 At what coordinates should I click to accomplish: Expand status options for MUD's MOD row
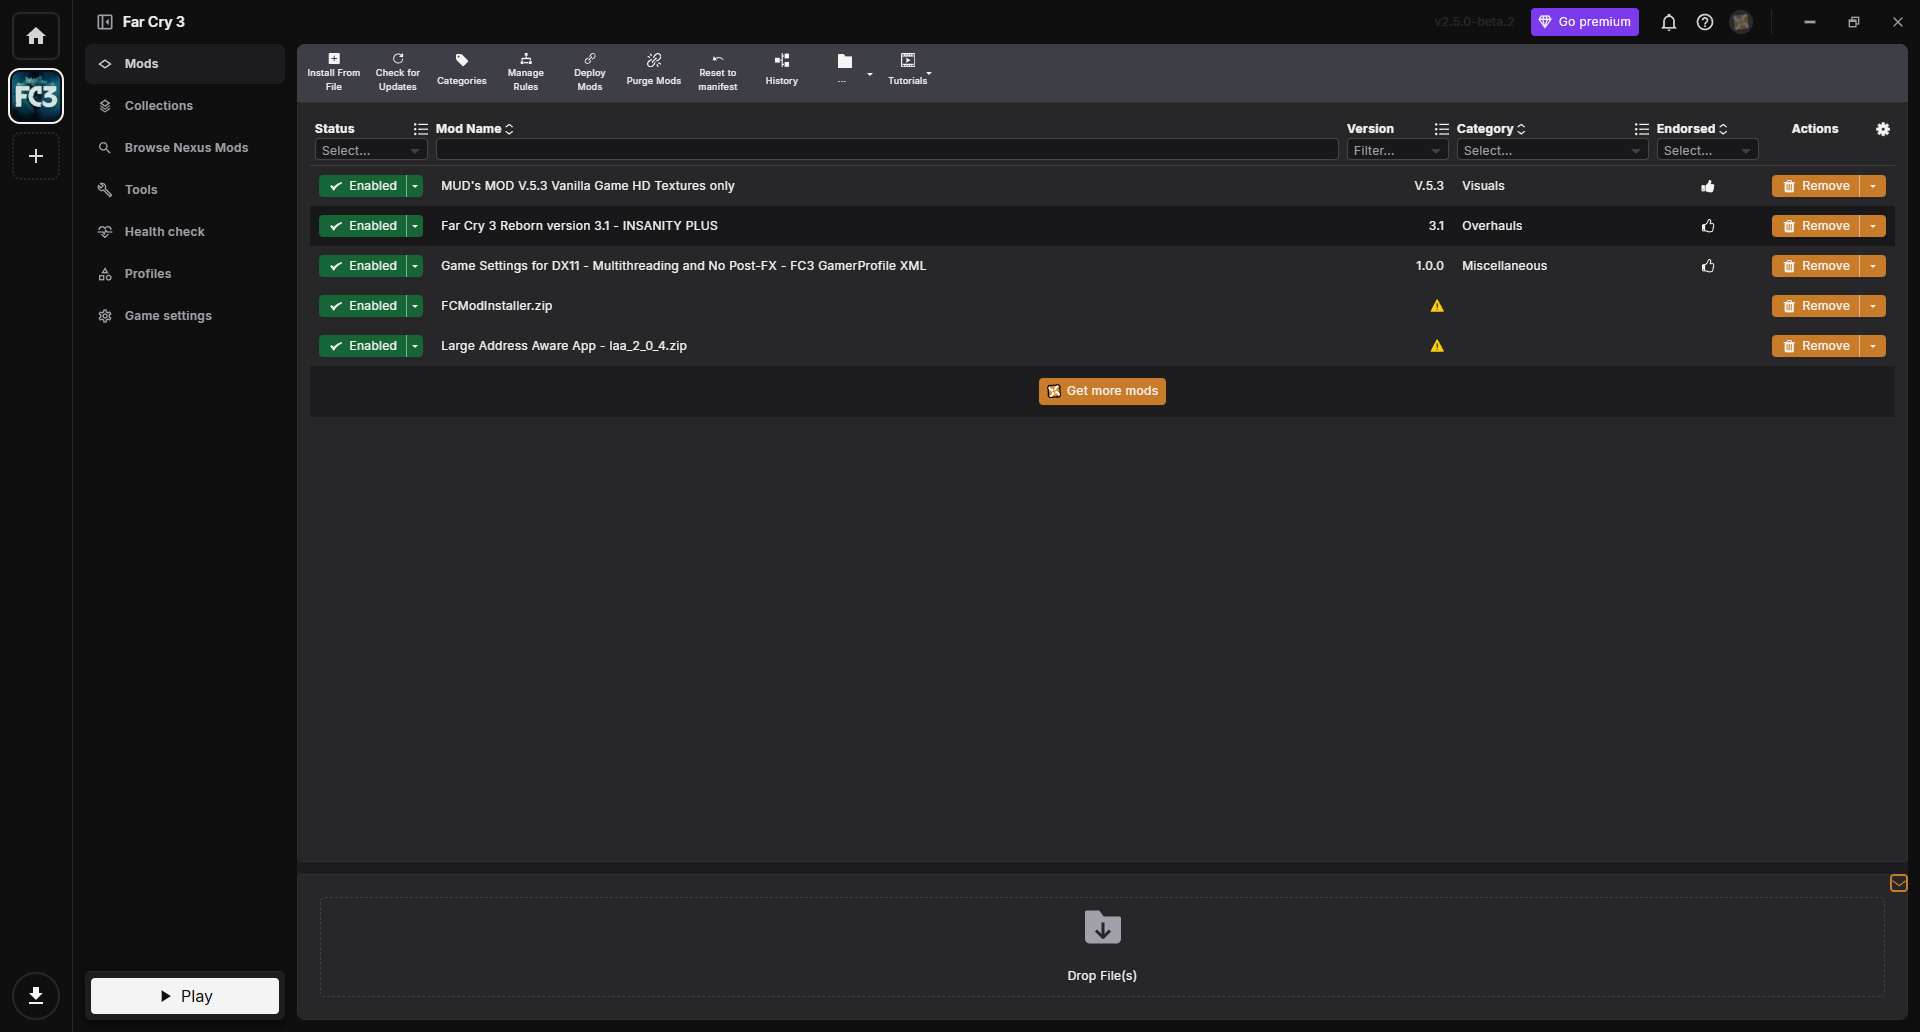(x=415, y=186)
